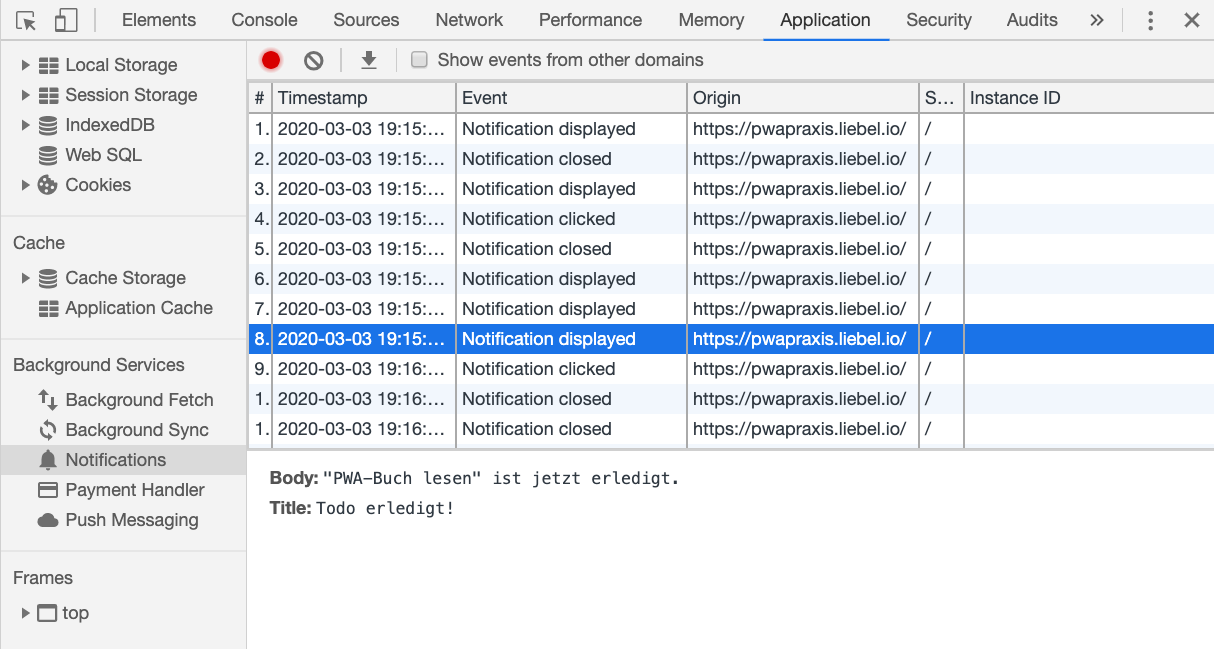Image resolution: width=1214 pixels, height=649 pixels.
Task: Select Background Fetch in the sidebar
Action: tap(139, 399)
